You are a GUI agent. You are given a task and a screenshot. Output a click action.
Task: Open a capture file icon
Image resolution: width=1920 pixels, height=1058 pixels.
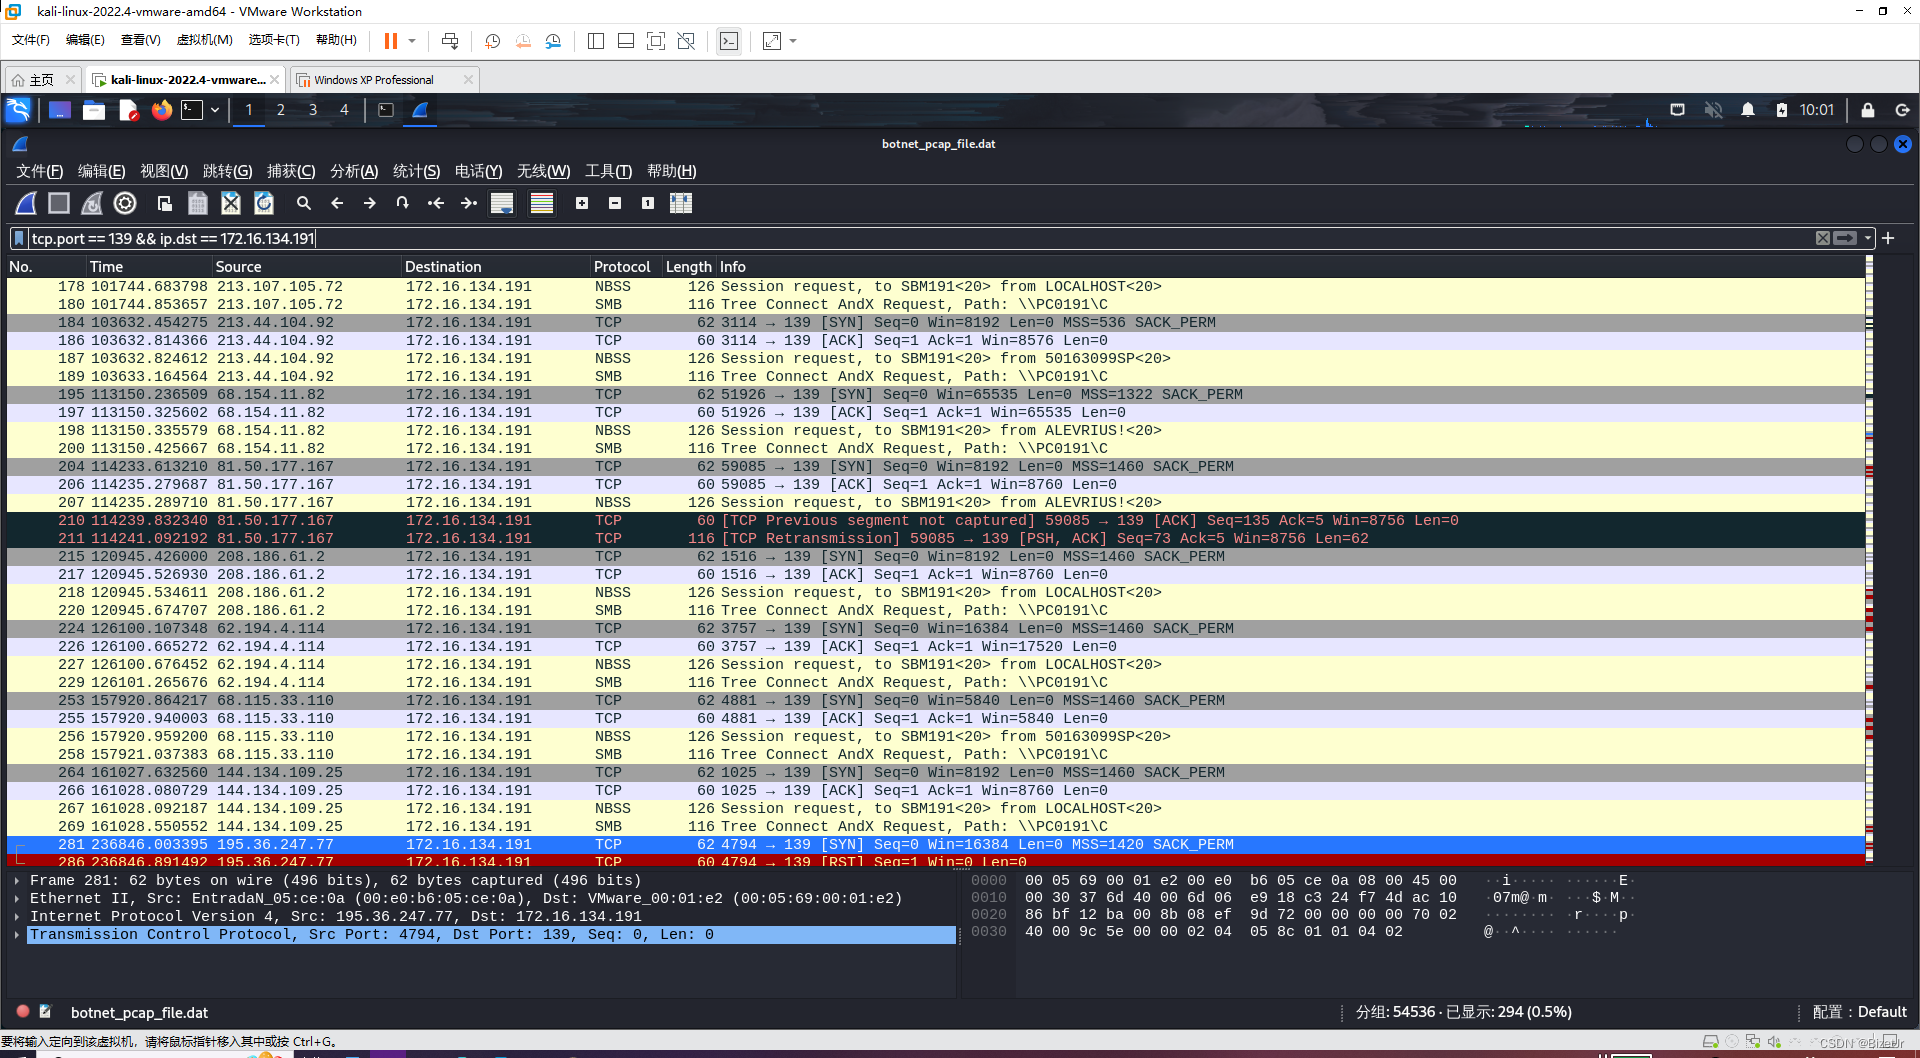(165, 203)
